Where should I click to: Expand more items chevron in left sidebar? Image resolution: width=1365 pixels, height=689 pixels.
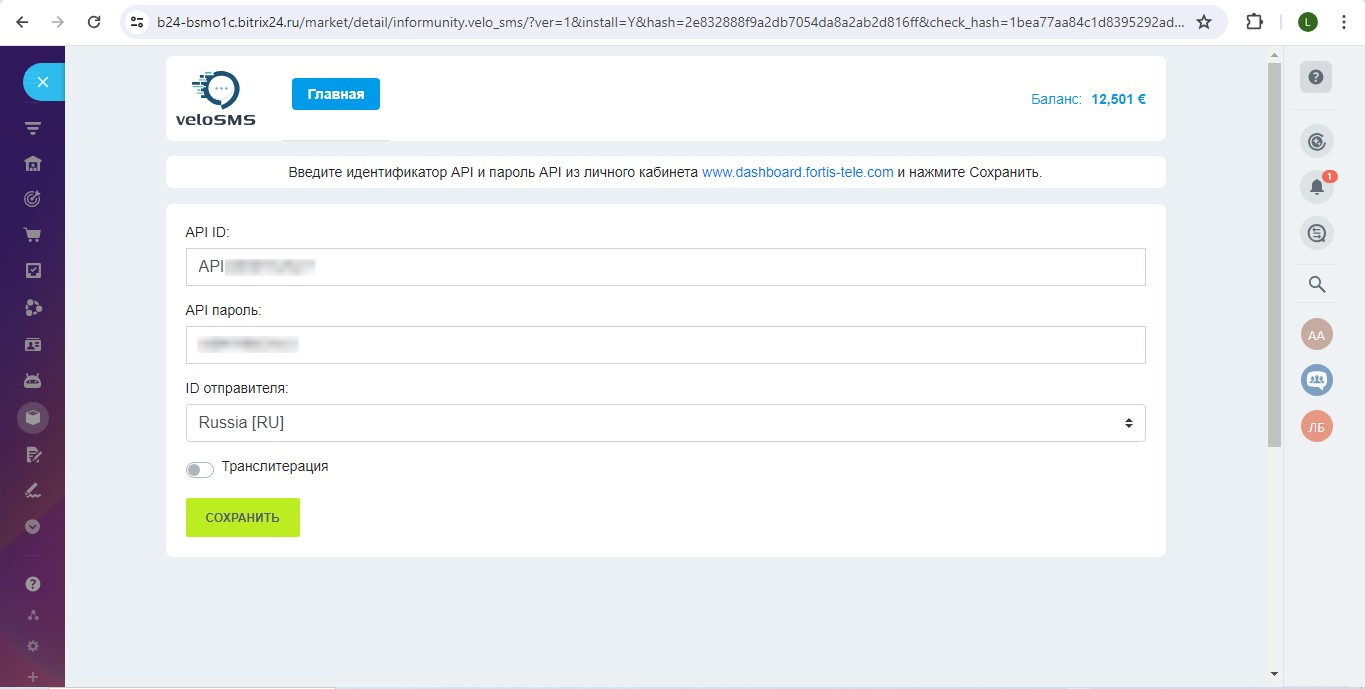33,526
